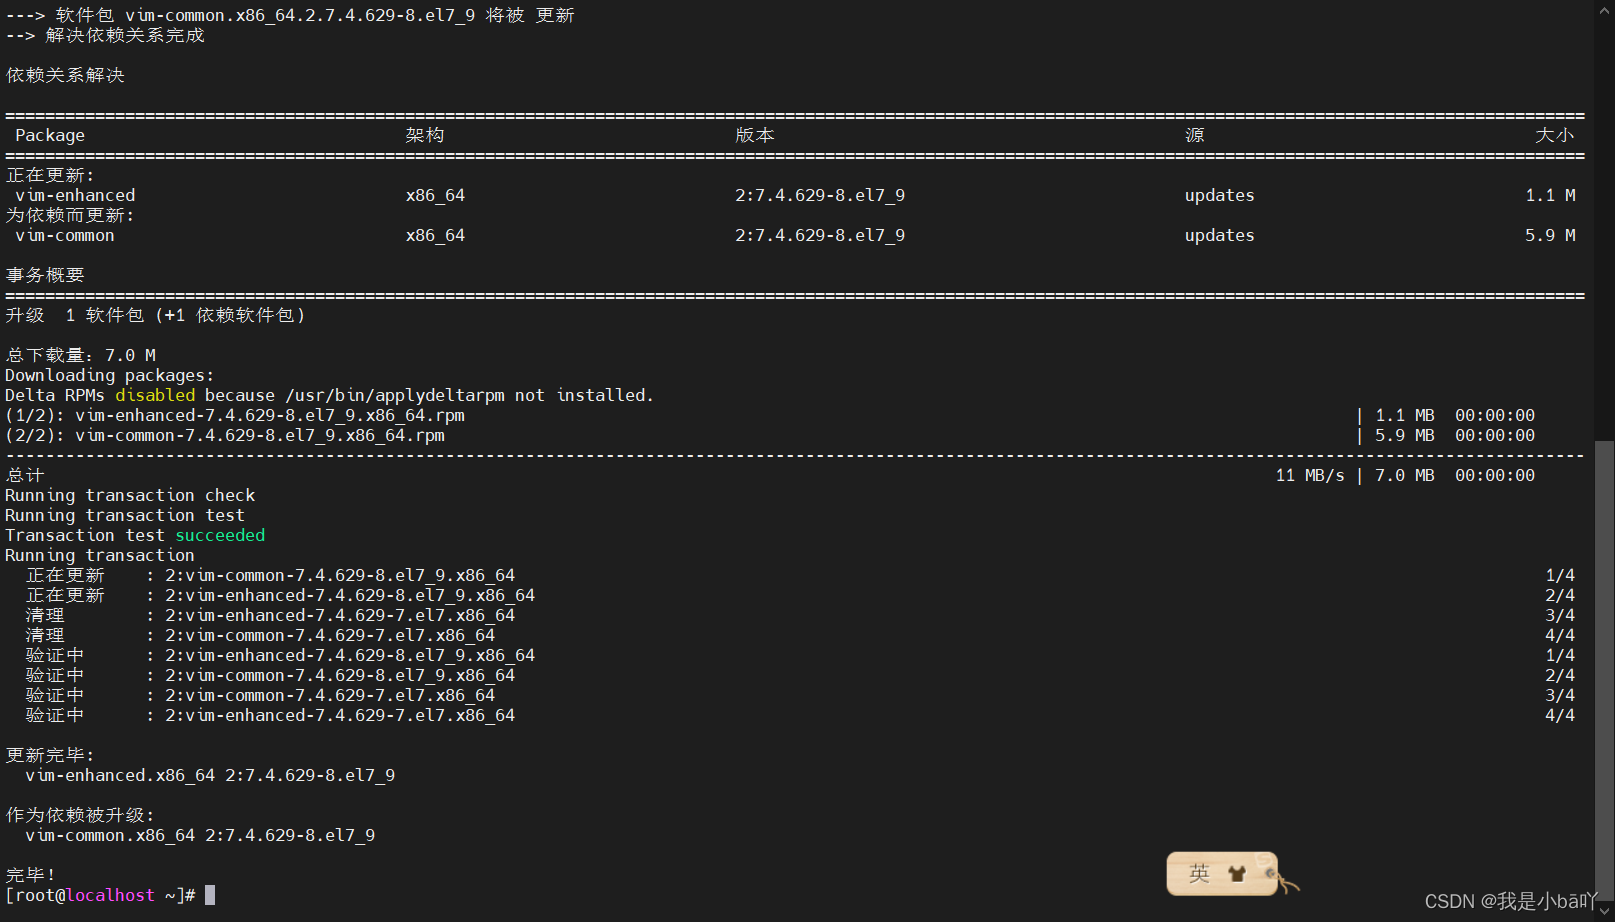Click the '依赖关系解决' line
Viewport: 1615px width, 922px height.
click(x=65, y=75)
